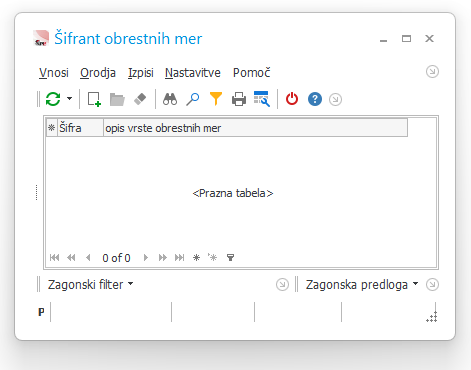This screenshot has height=370, width=471.
Task: Click the navigator bookmark asterisk icon
Action: tap(196, 257)
